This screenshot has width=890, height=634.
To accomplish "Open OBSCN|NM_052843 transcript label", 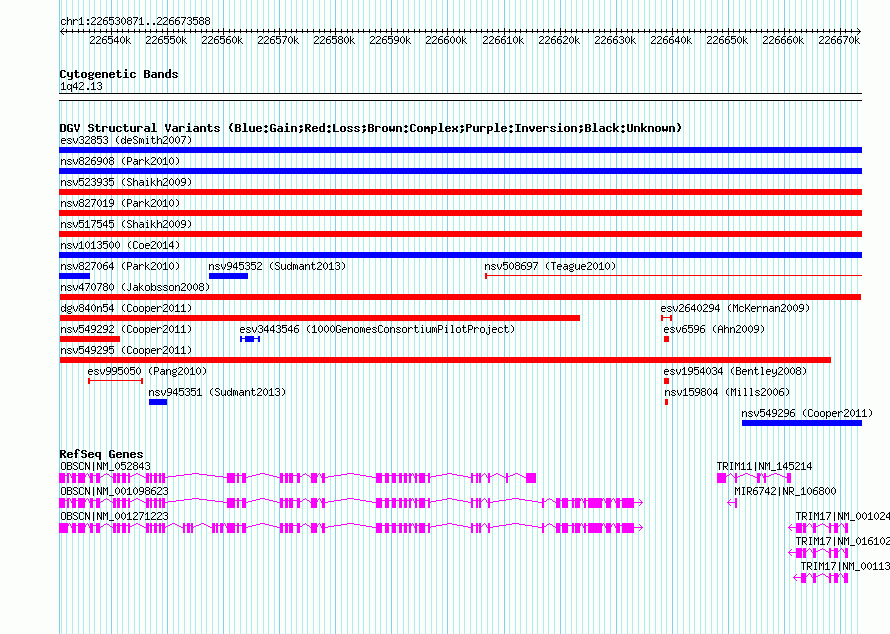I will [105, 466].
